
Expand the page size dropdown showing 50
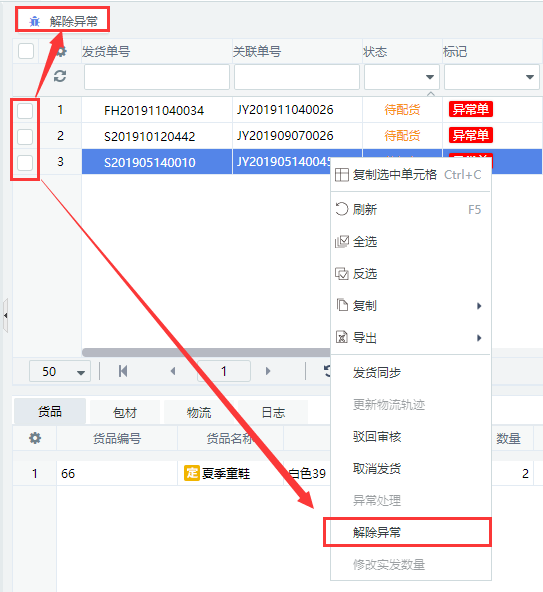(60, 372)
